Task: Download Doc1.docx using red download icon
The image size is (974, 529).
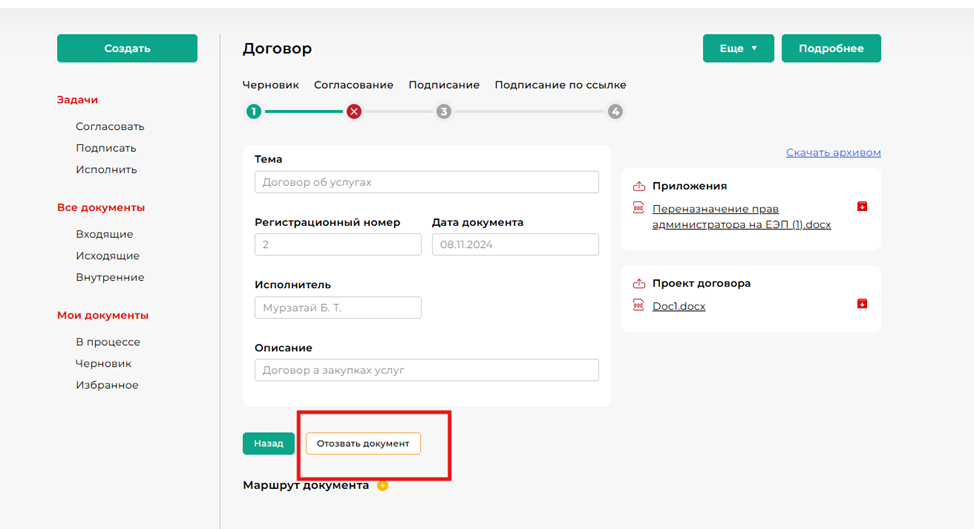Action: (x=862, y=304)
